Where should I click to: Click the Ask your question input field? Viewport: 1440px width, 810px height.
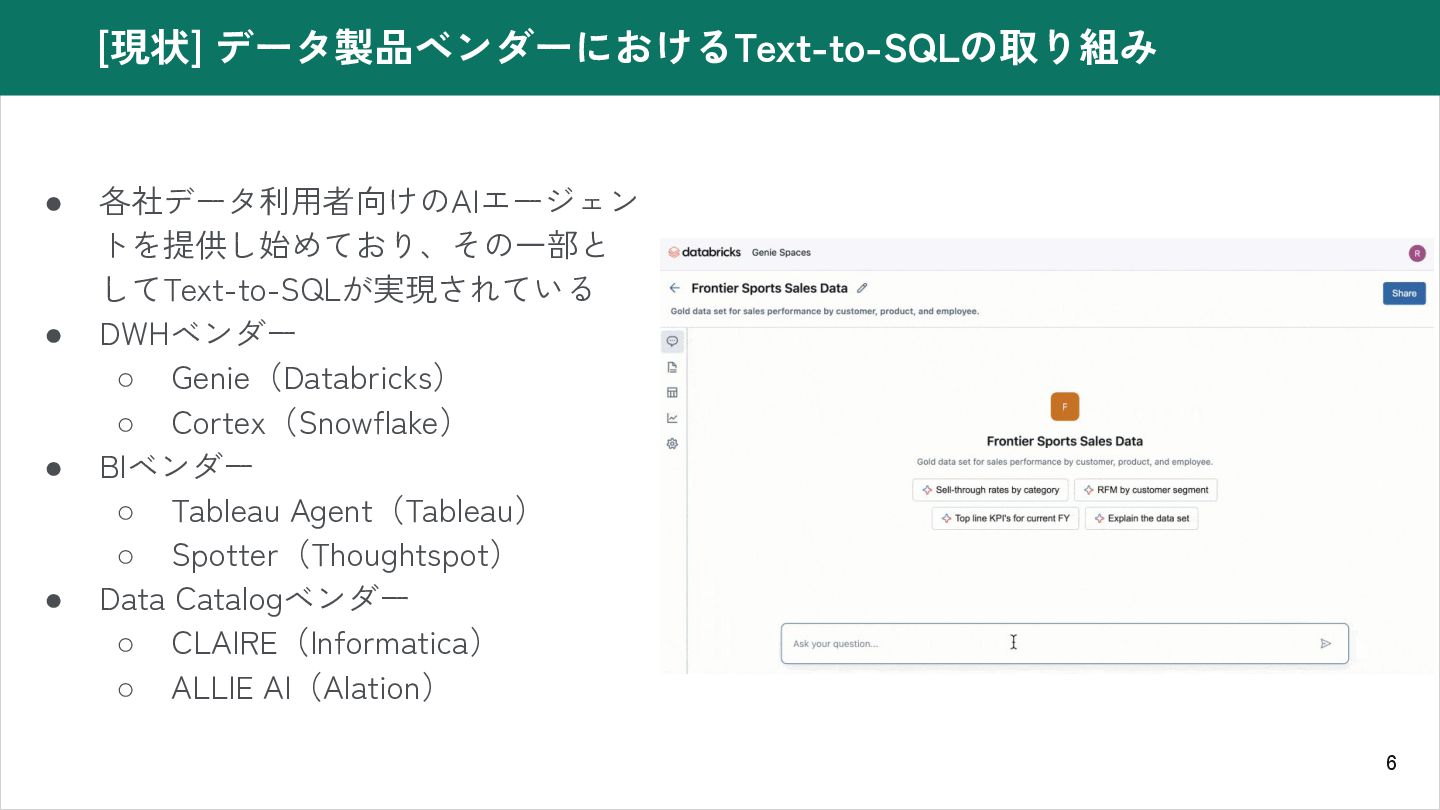click(x=1064, y=643)
